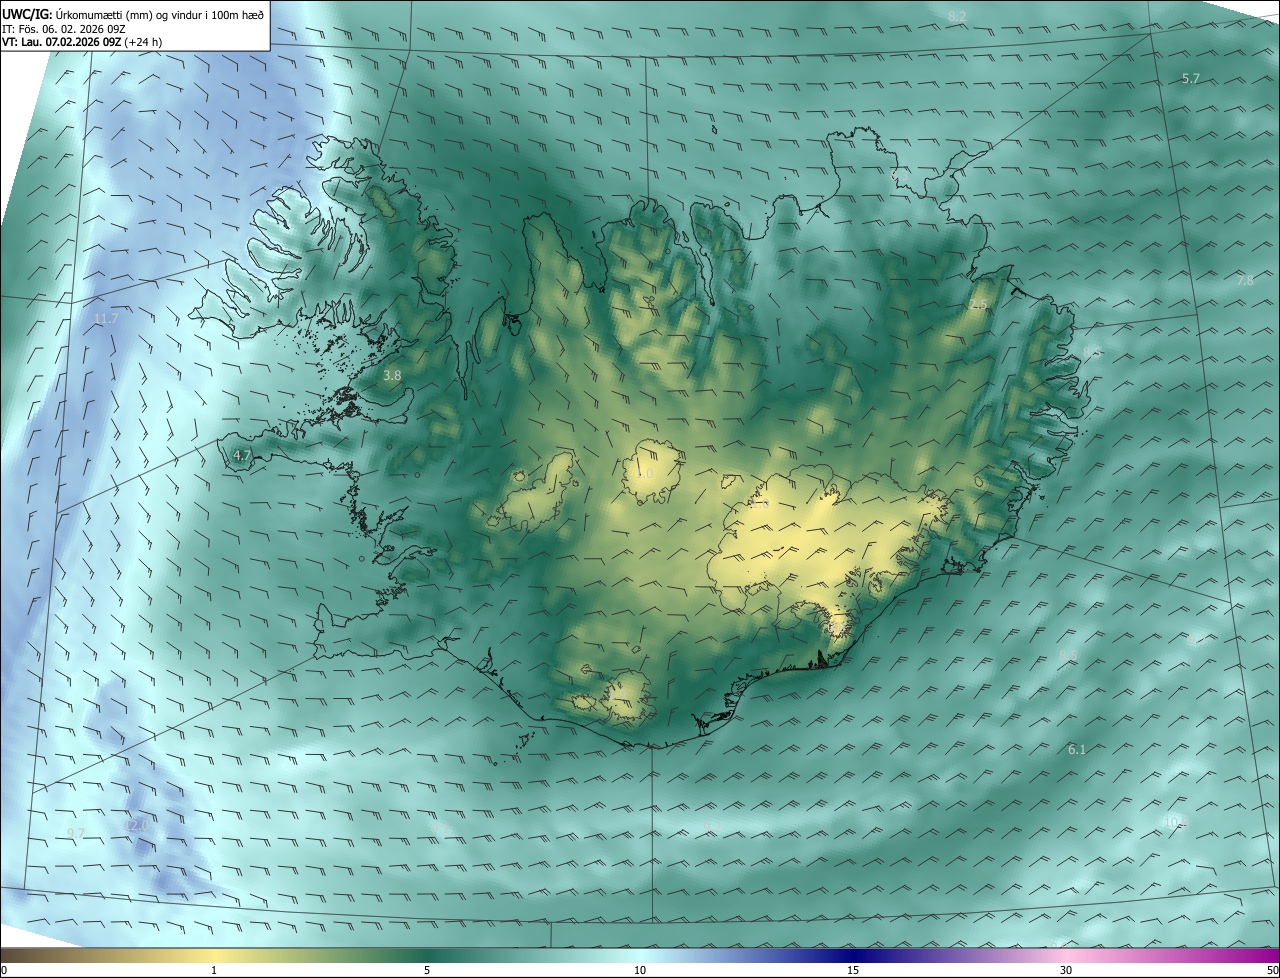Click the map value '2.5'
This screenshot has height=978, width=1280.
click(x=978, y=304)
